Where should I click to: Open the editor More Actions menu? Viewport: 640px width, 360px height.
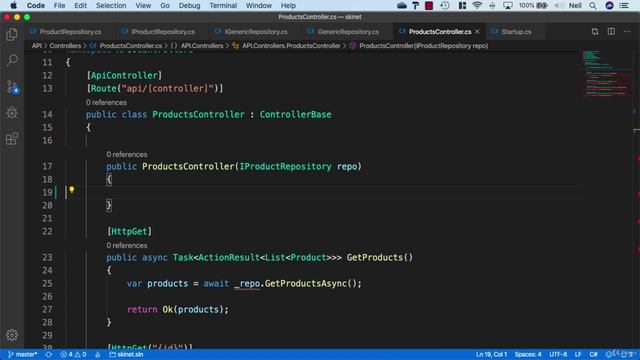pyautogui.click(x=627, y=31)
